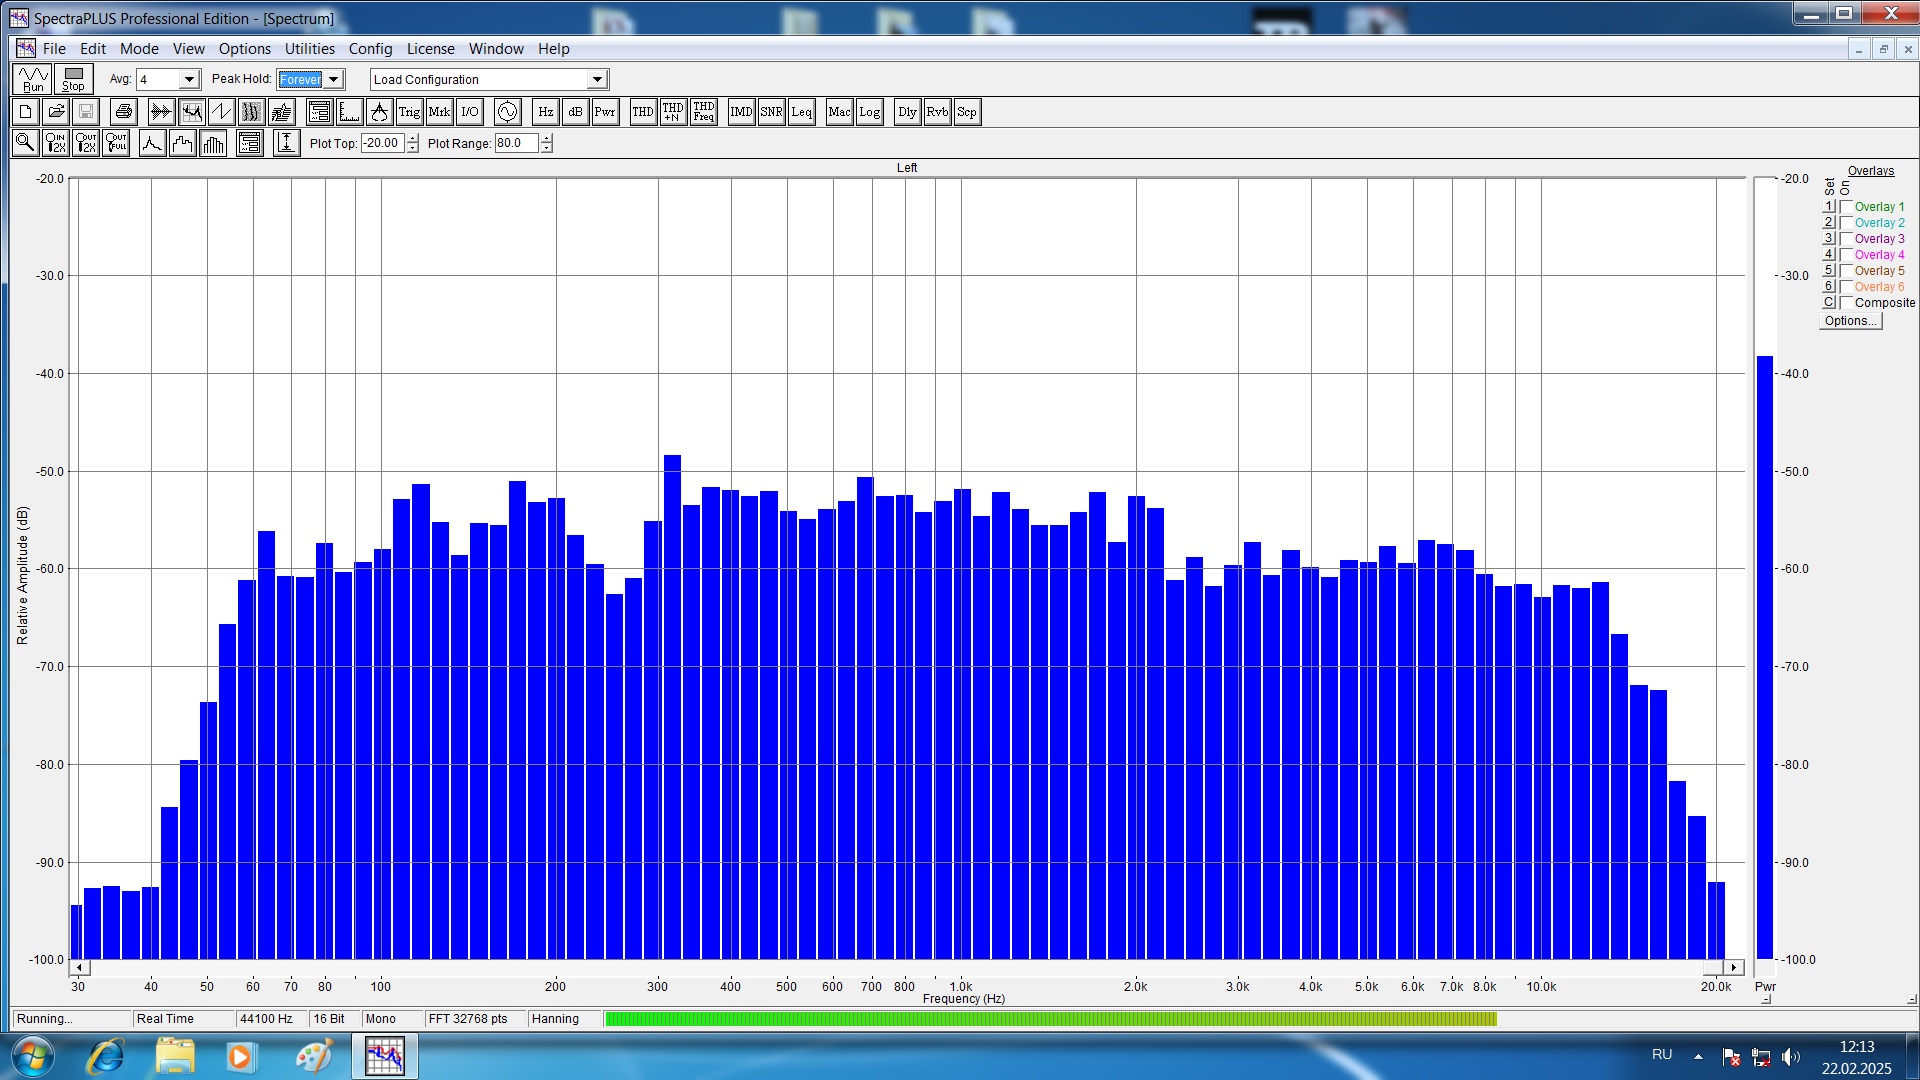Viewport: 1920px width, 1080px height.
Task: Click the overlay Options... button
Action: (1850, 321)
